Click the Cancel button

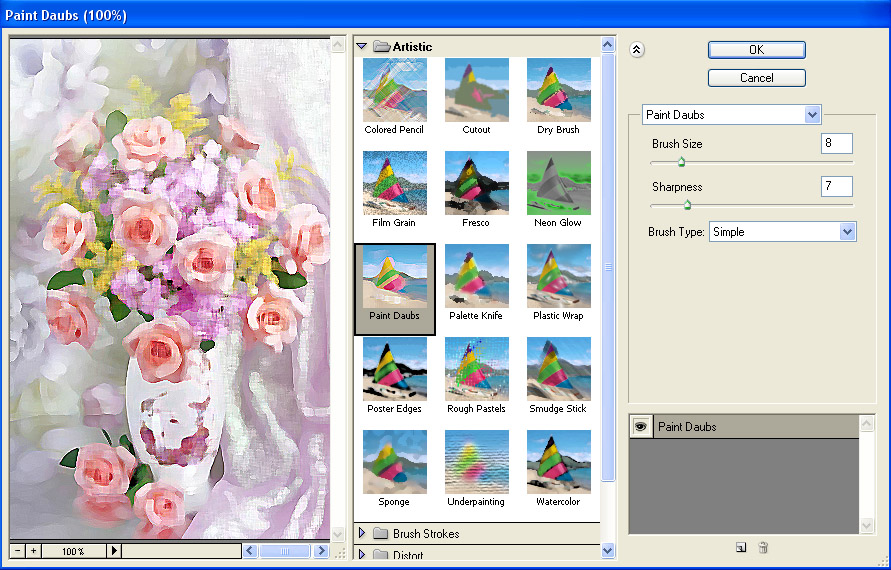click(x=756, y=78)
